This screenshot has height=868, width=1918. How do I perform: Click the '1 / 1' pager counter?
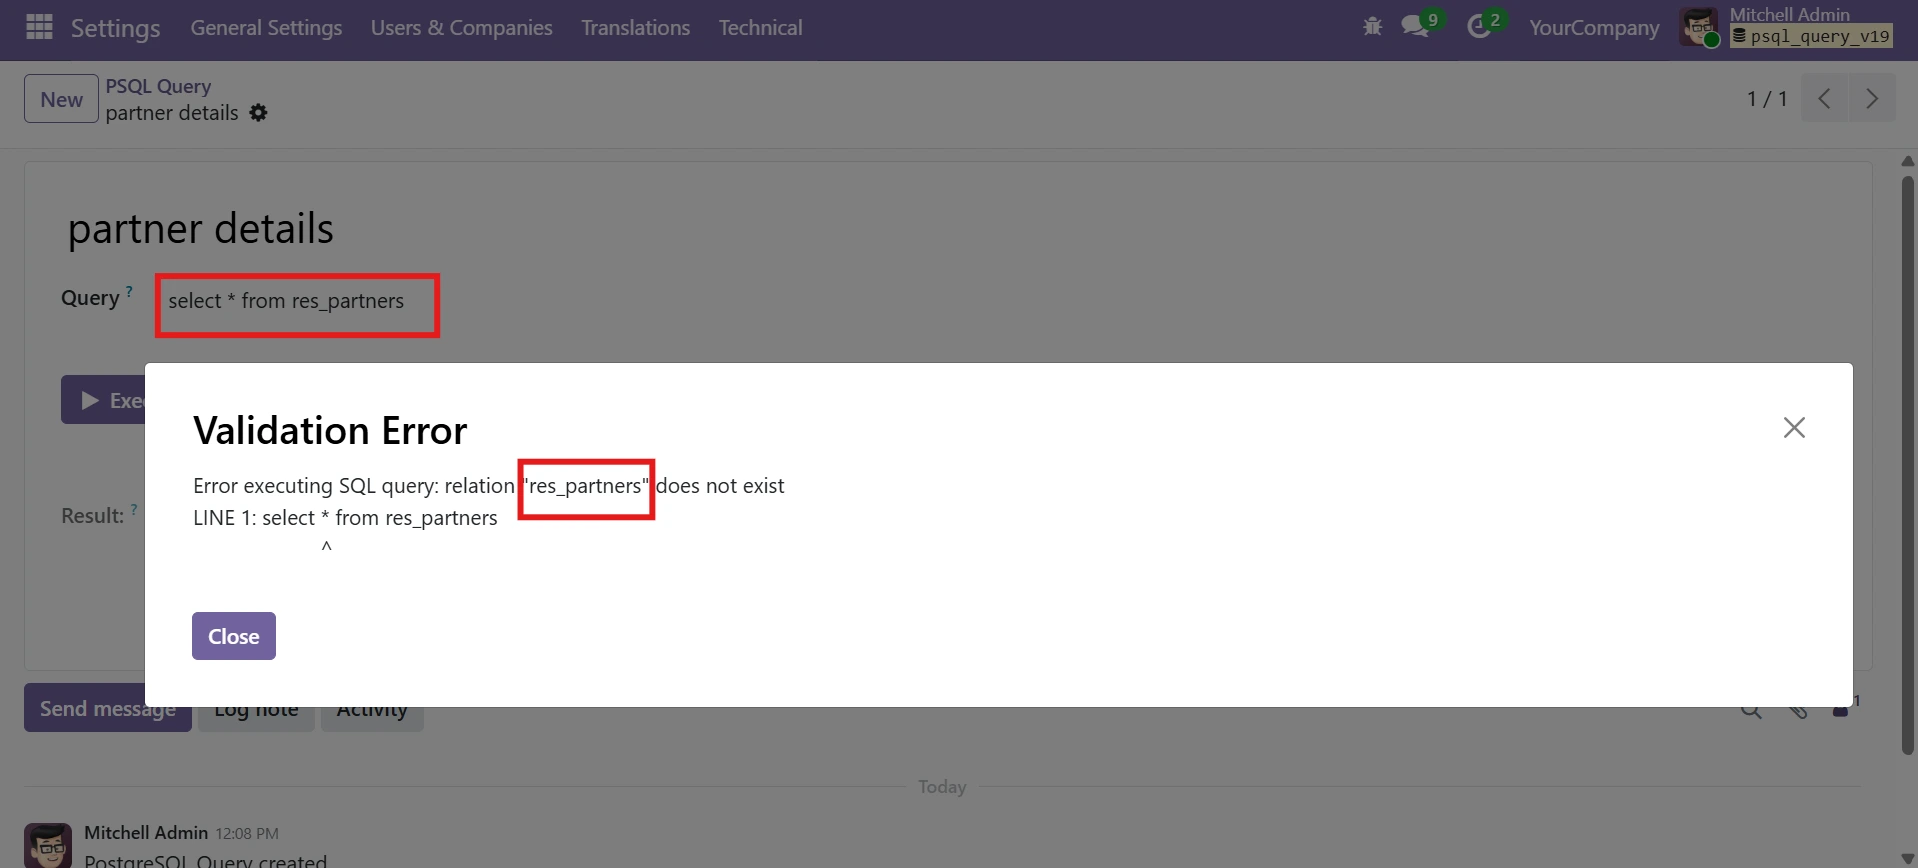click(1766, 99)
